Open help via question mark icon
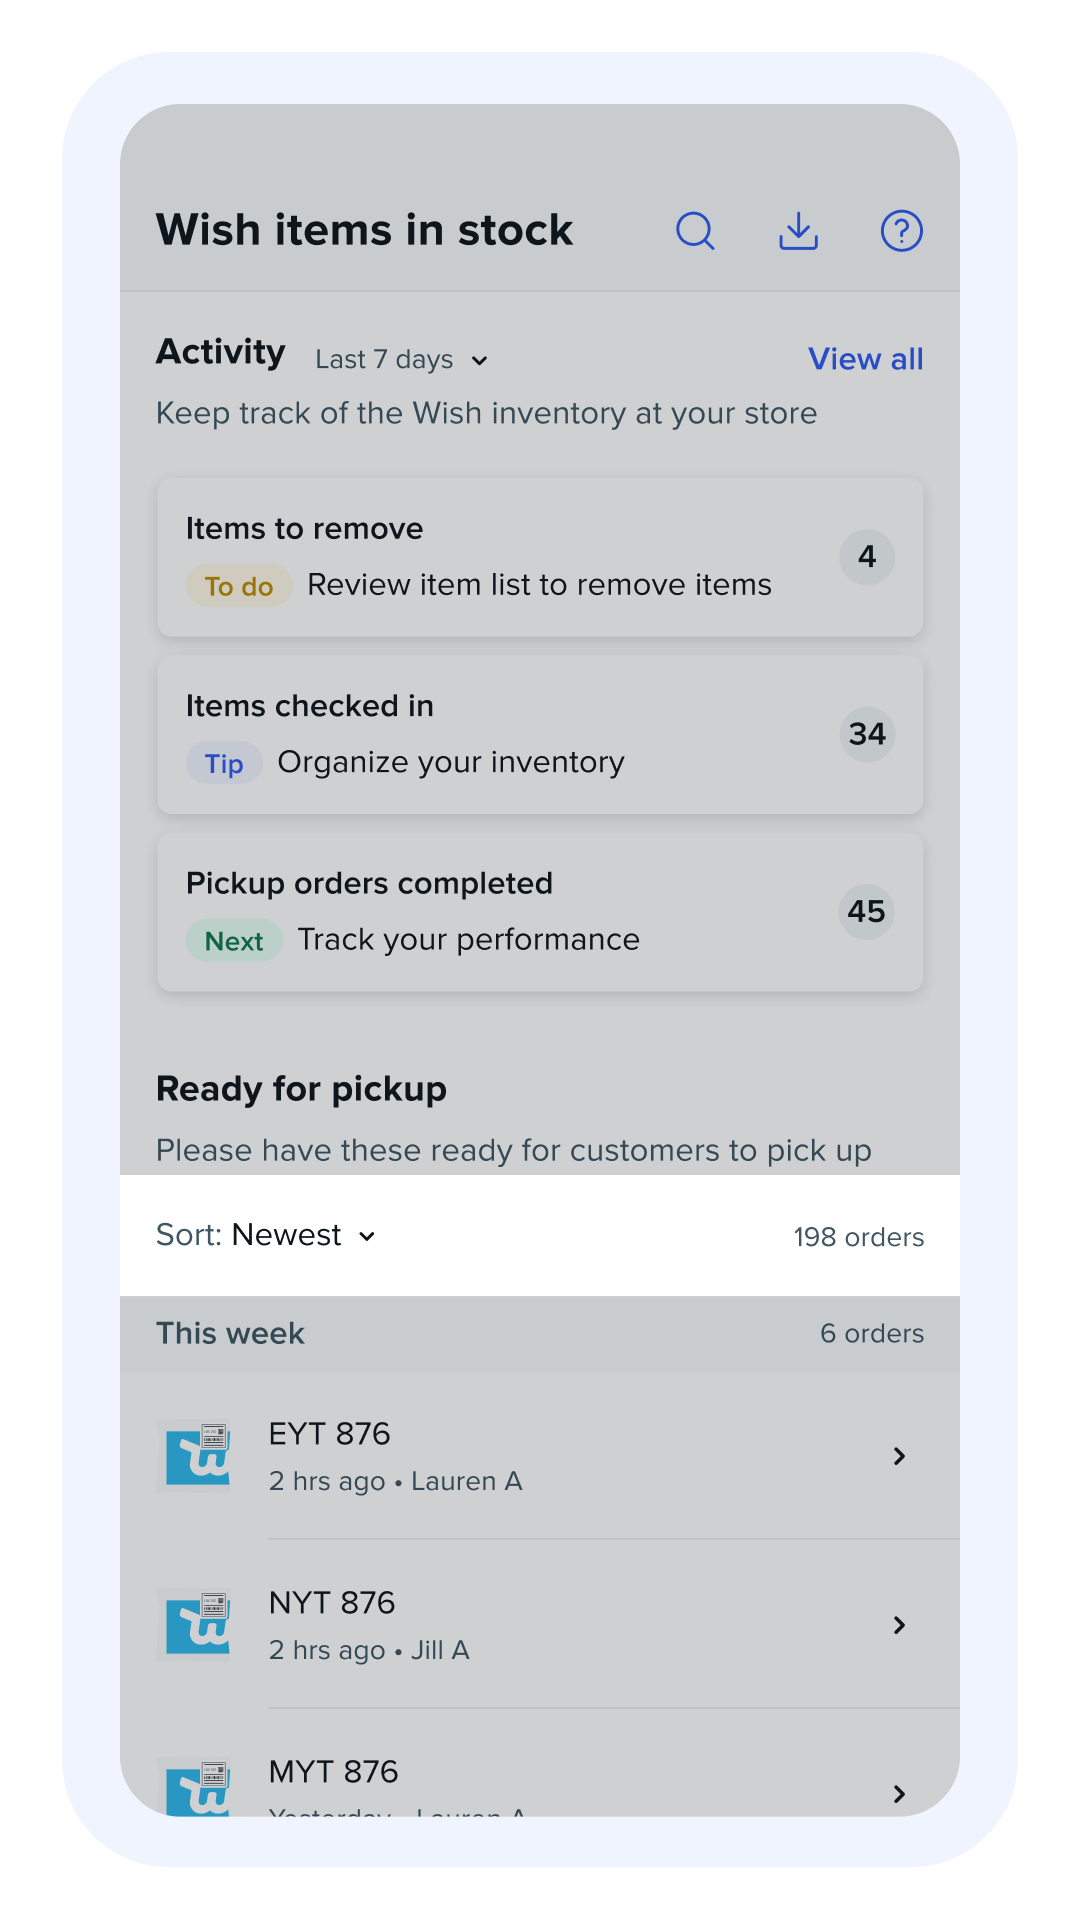 point(901,231)
